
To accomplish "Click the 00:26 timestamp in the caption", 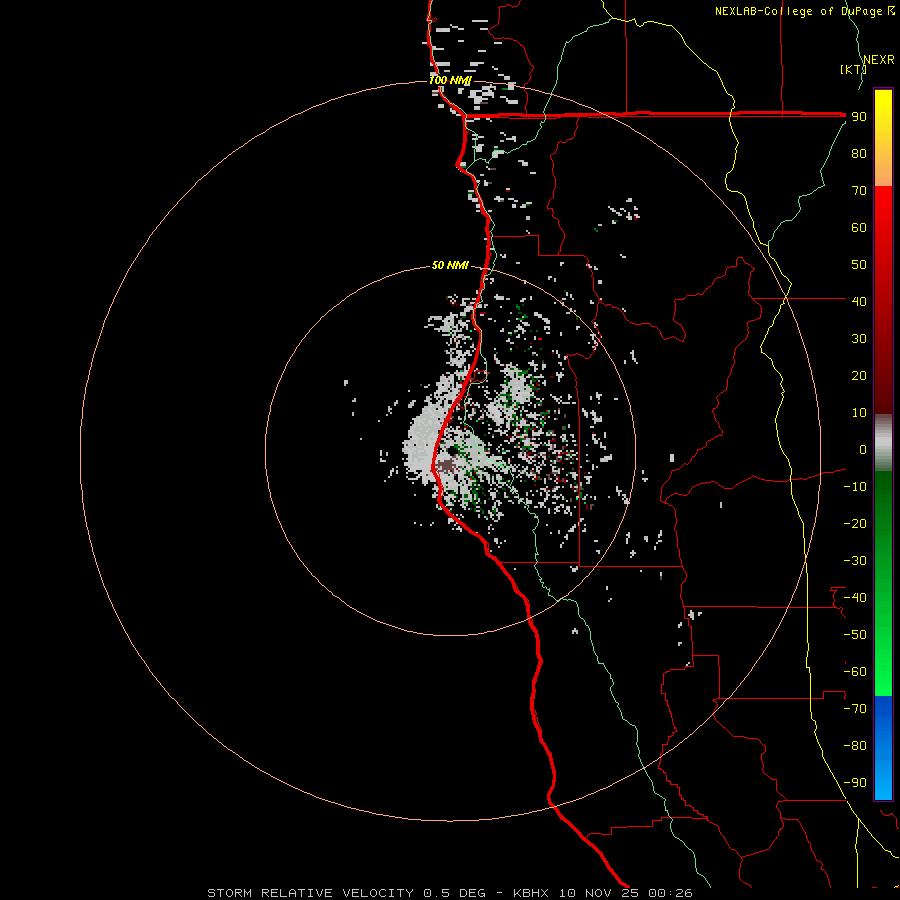I will tap(670, 893).
